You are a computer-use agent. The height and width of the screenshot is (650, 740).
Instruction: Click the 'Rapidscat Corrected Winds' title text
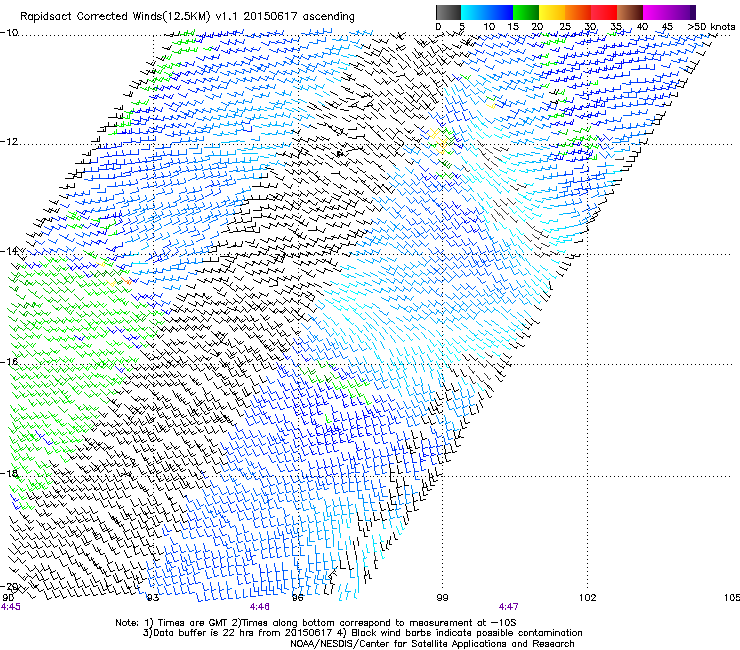(x=91, y=17)
